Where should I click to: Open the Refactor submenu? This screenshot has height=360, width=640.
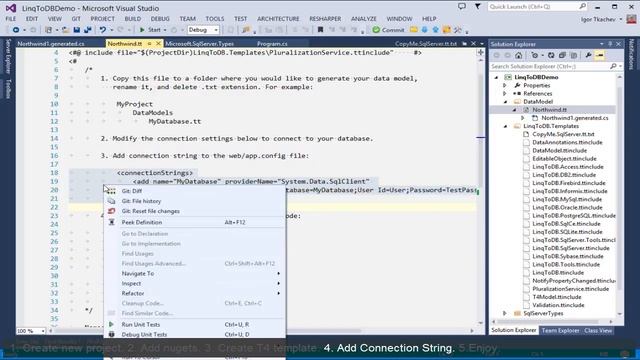click(x=195, y=293)
